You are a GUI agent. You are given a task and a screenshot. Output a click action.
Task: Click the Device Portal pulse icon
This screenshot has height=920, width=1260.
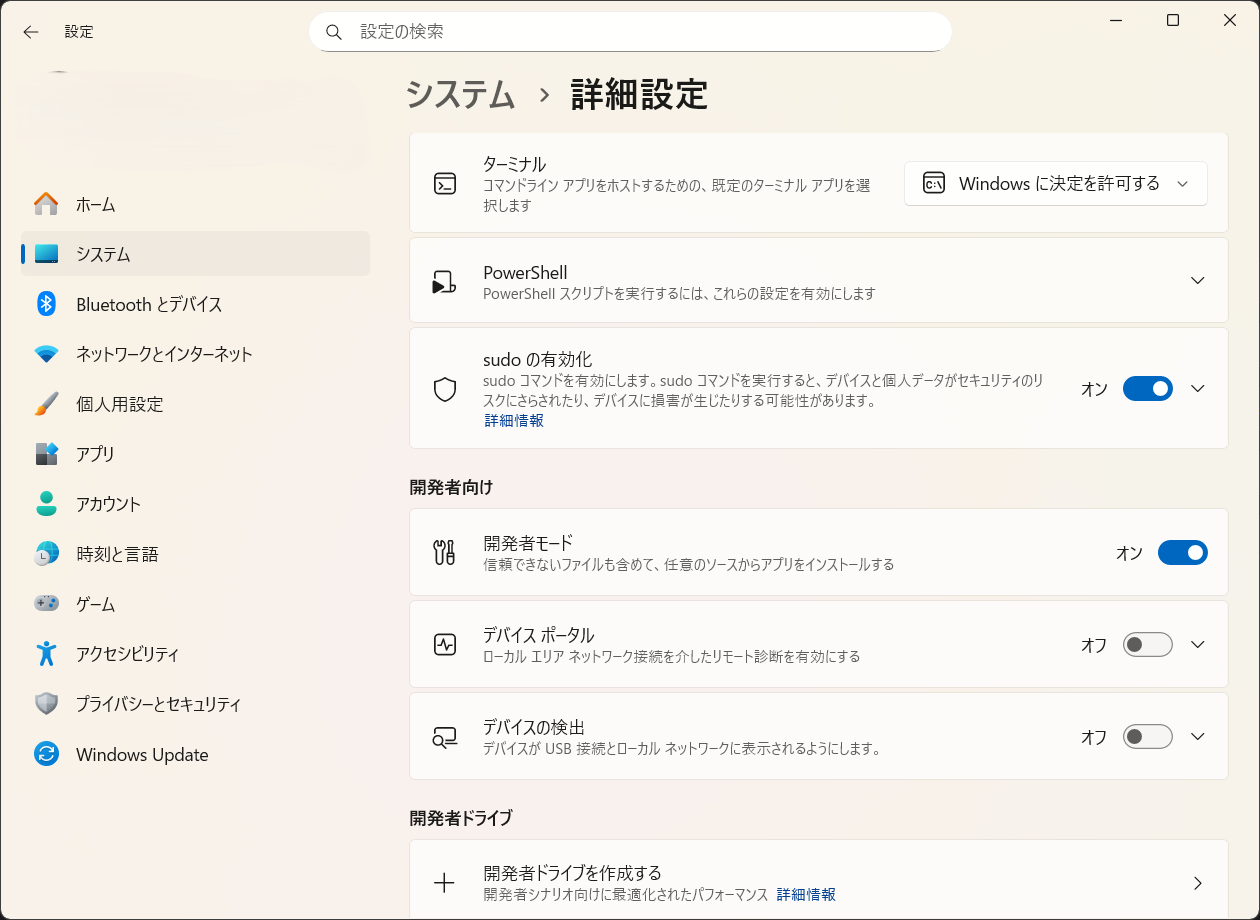tap(445, 644)
